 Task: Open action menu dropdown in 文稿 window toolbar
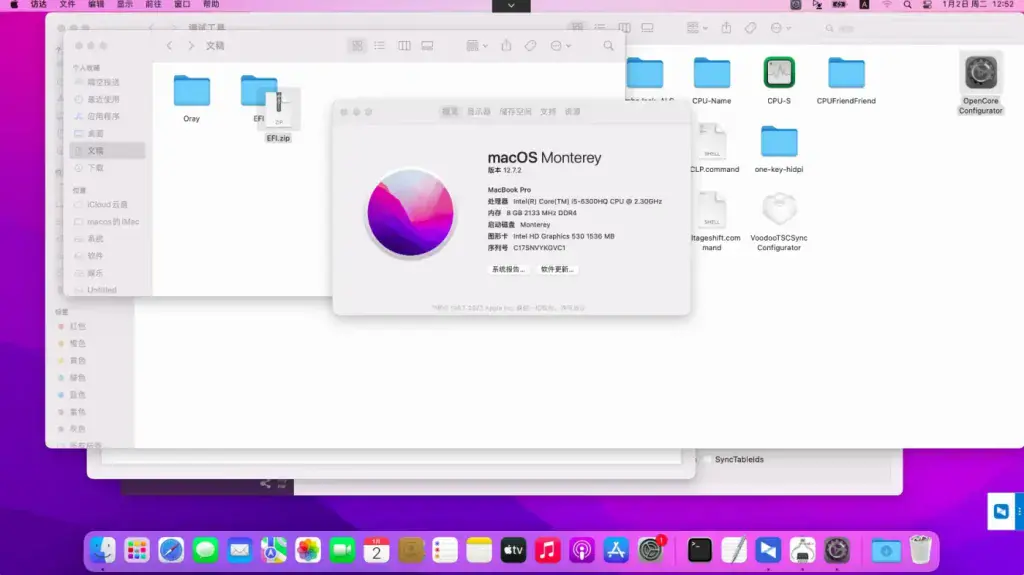(560, 46)
